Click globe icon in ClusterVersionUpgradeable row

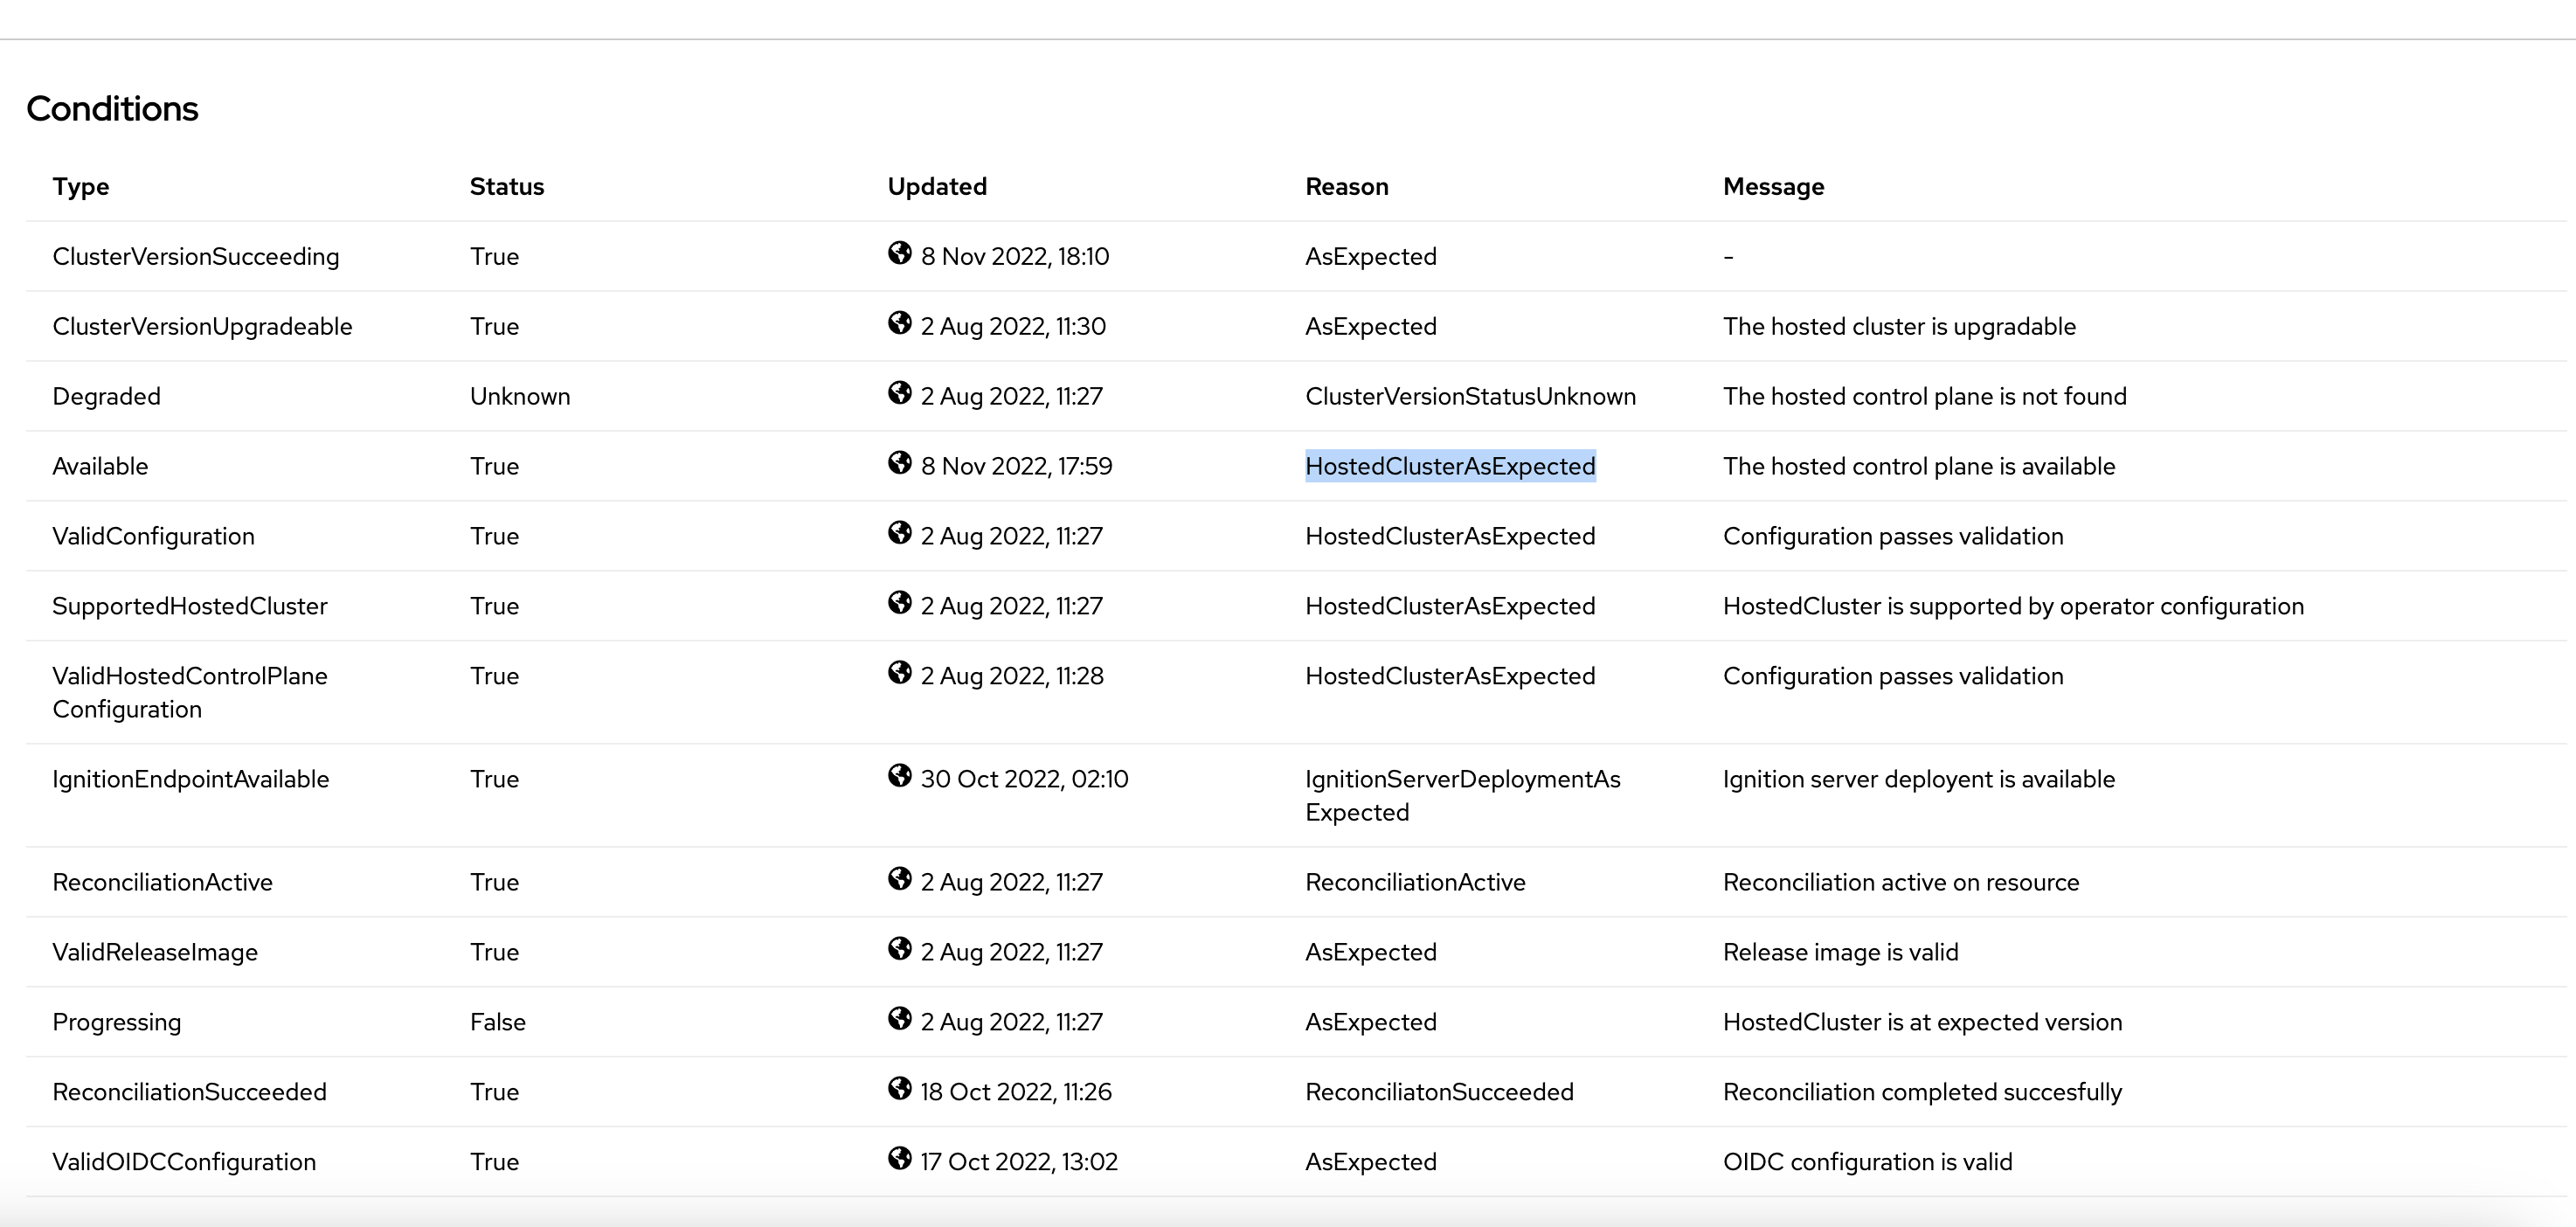click(x=899, y=323)
